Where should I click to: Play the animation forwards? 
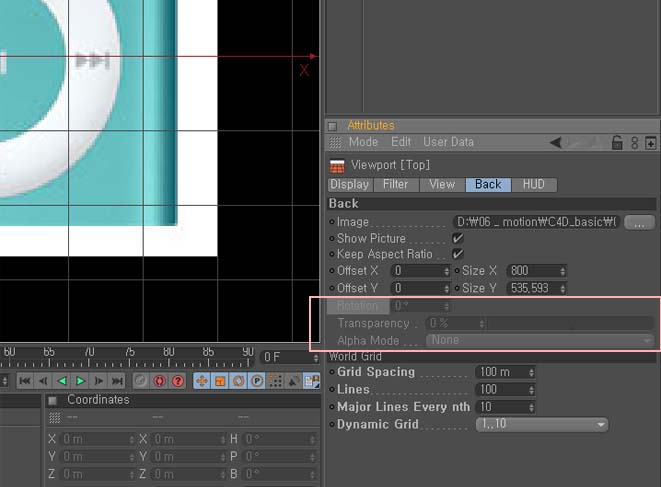click(x=80, y=381)
